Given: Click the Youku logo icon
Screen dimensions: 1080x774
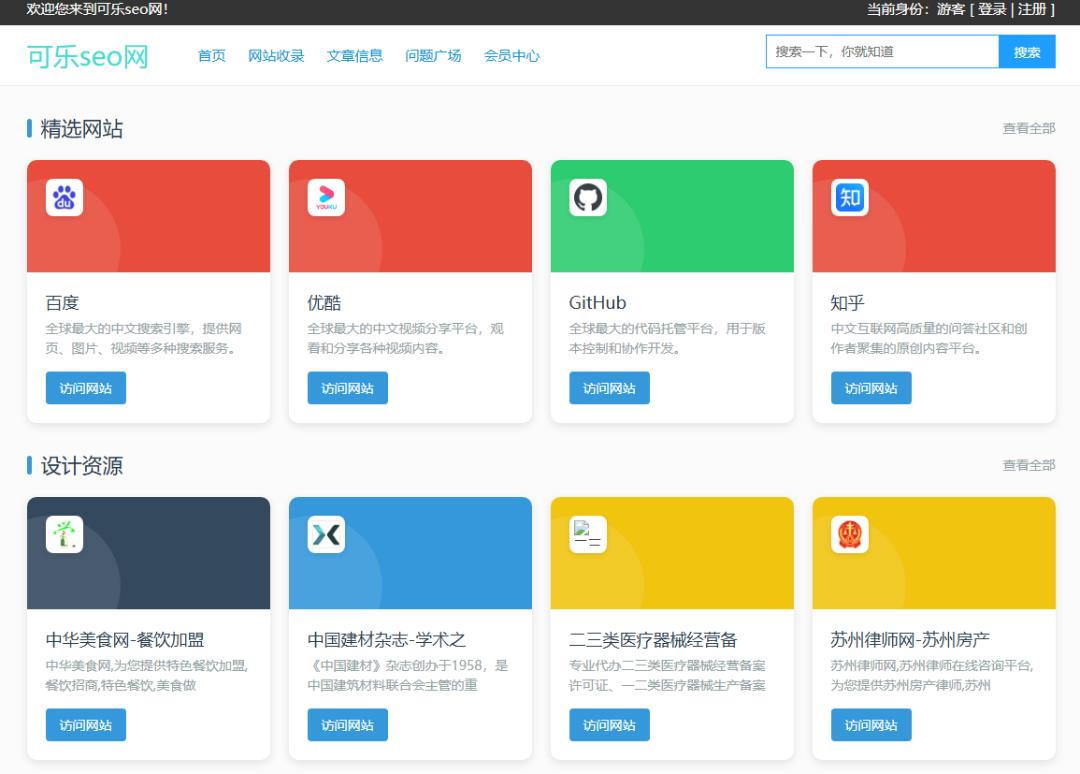Looking at the screenshot, I should [x=326, y=198].
